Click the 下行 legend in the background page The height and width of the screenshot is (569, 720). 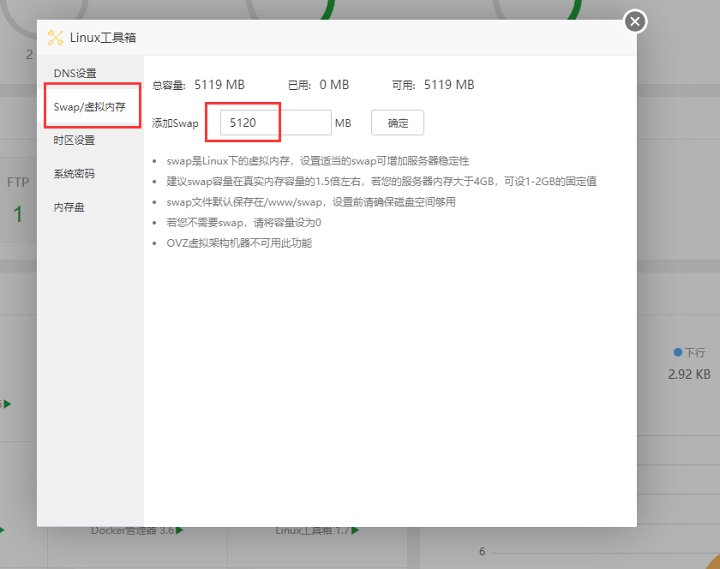coord(689,352)
